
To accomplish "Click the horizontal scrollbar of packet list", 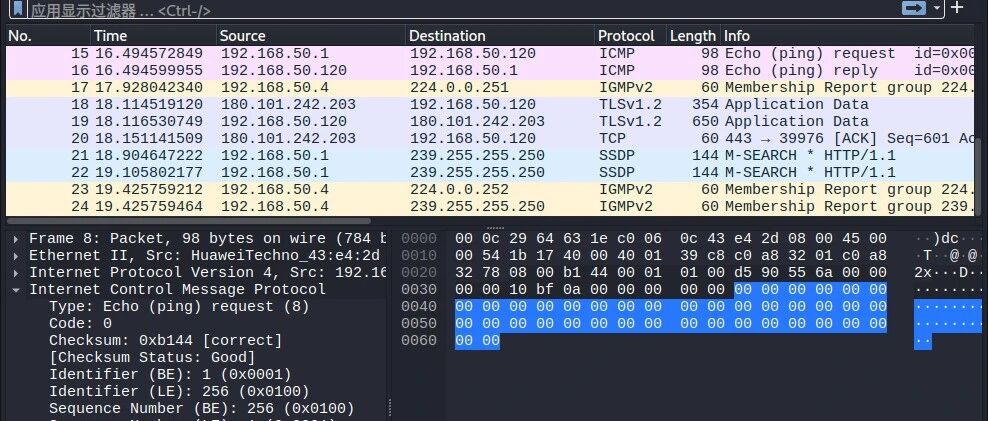I will tap(189, 221).
